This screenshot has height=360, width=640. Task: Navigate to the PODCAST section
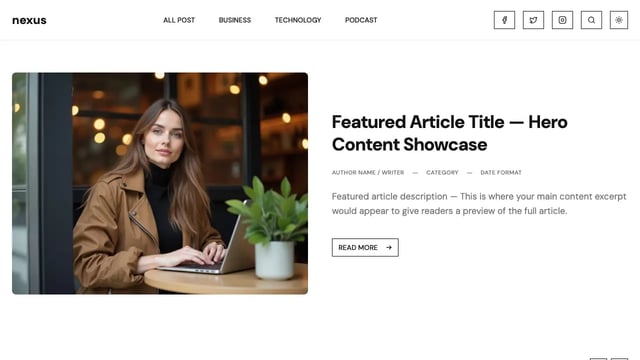tap(361, 20)
